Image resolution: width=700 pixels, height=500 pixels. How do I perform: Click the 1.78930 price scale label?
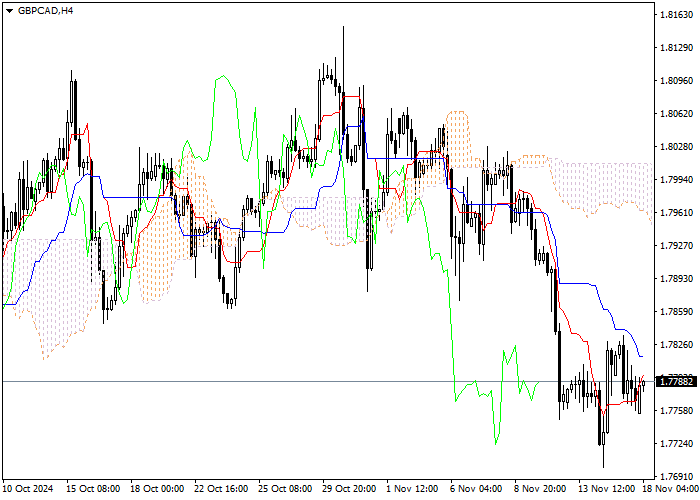point(676,279)
